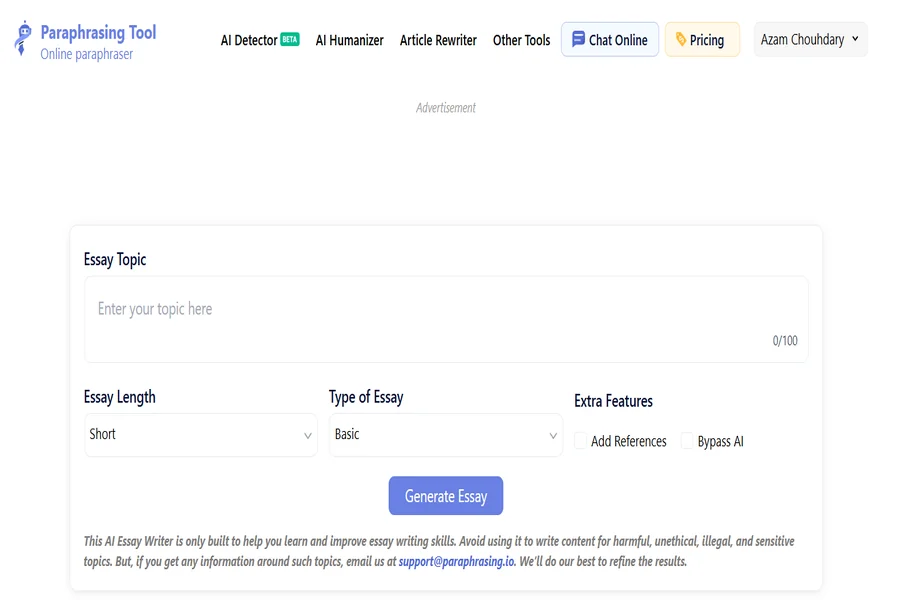The height and width of the screenshot is (600, 900).
Task: Select Article Rewriter in the navigation
Action: coord(438,40)
